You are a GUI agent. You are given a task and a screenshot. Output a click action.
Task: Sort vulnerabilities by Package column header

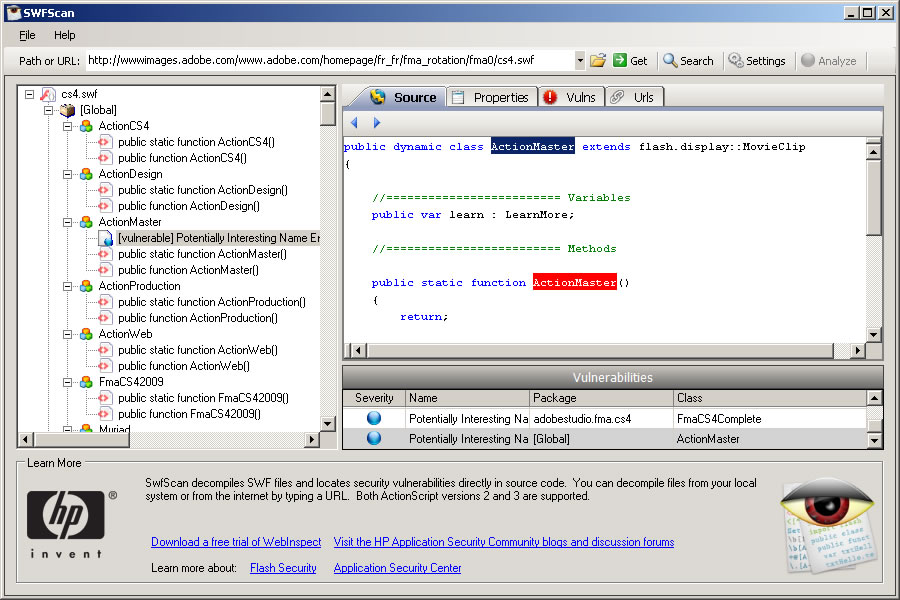(x=601, y=398)
